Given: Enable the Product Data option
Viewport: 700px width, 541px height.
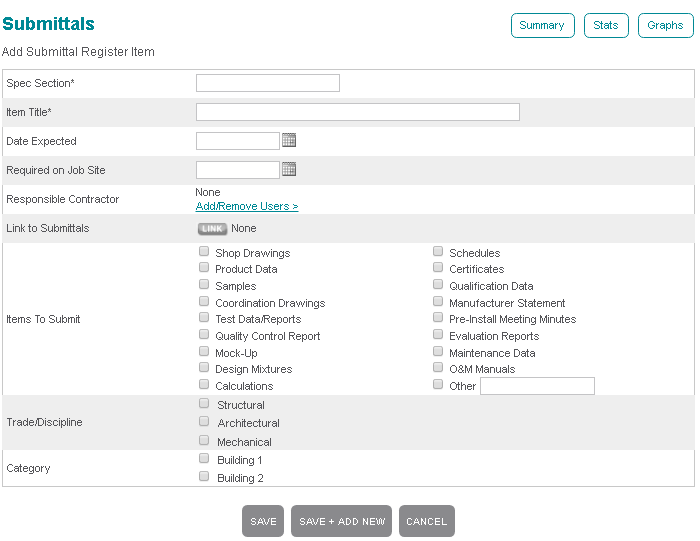Looking at the screenshot, I should click(205, 268).
